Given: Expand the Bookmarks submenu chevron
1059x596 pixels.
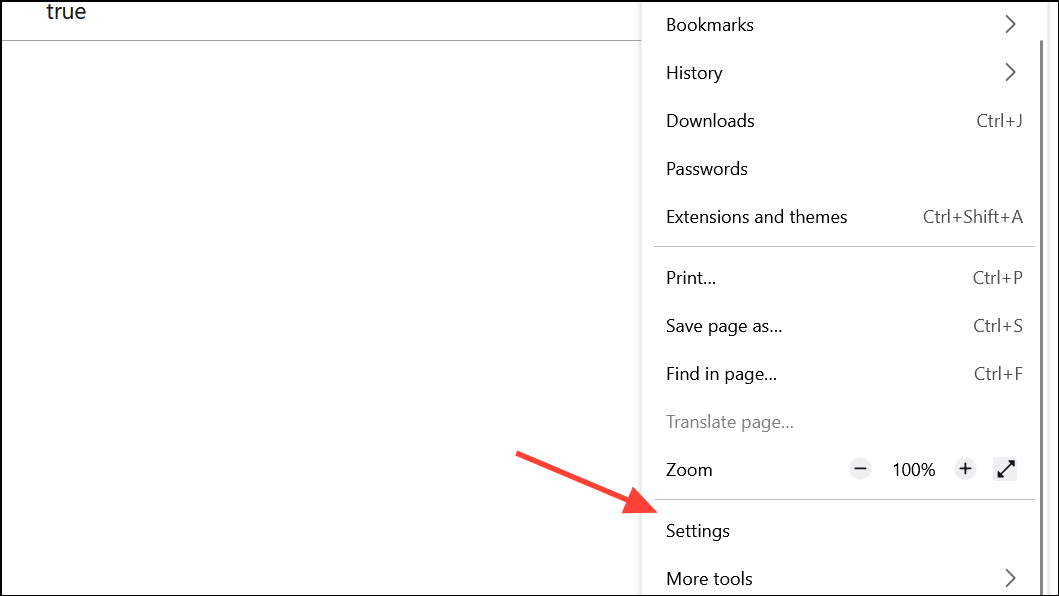Looking at the screenshot, I should click(x=1010, y=24).
